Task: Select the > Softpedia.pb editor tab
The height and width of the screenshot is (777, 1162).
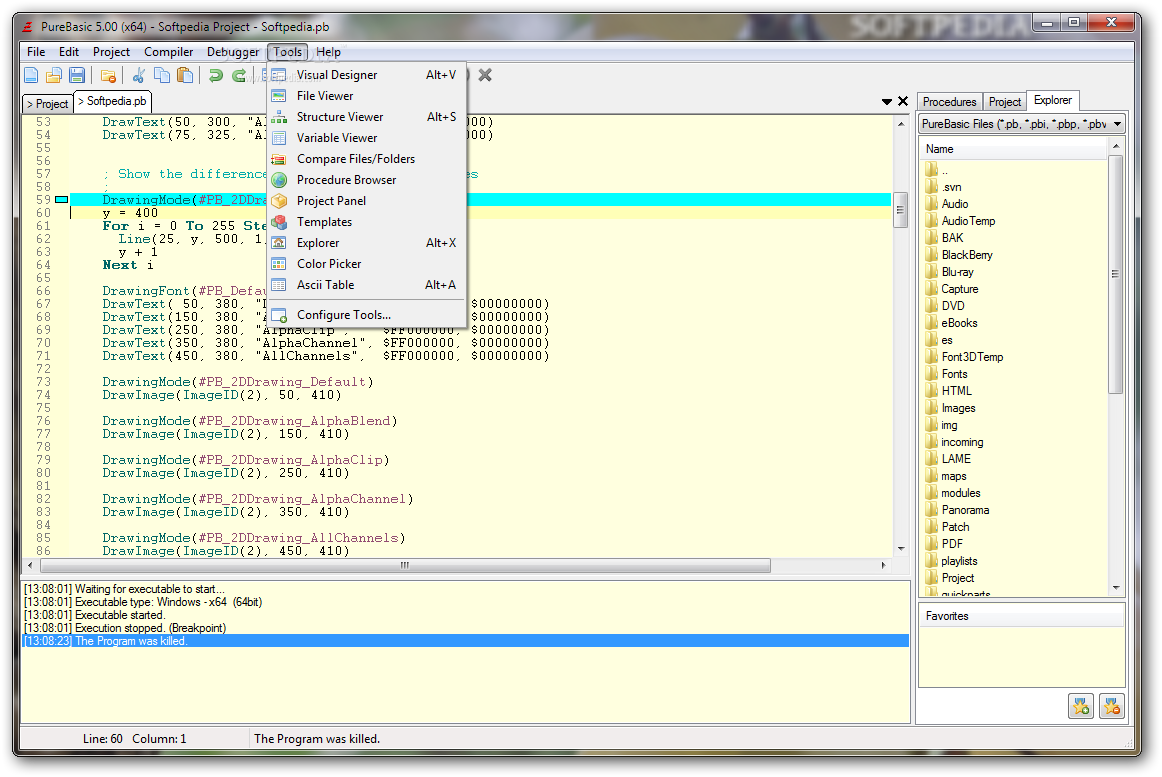Action: [112, 102]
